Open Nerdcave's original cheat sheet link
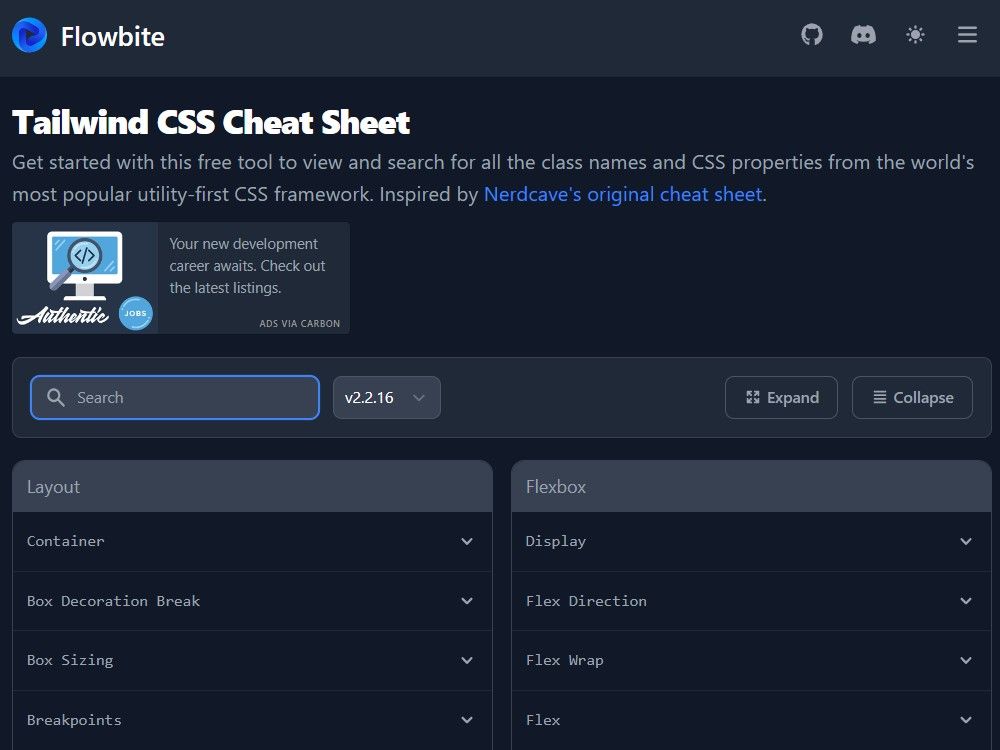This screenshot has height=750, width=1000. click(622, 194)
